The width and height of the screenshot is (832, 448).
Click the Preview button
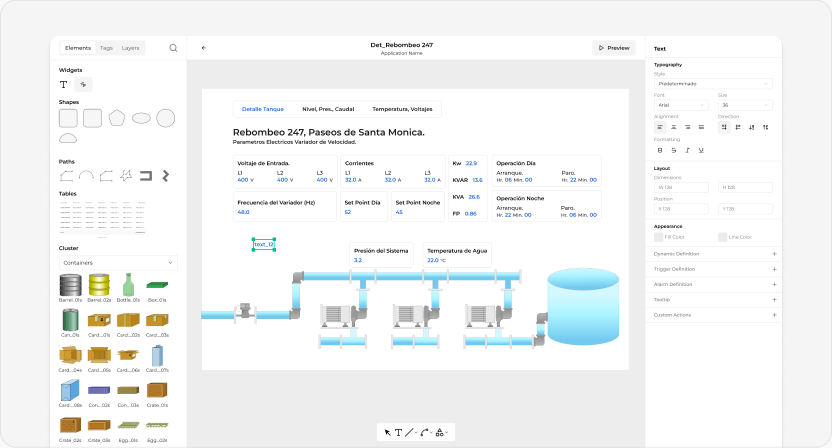coord(614,48)
